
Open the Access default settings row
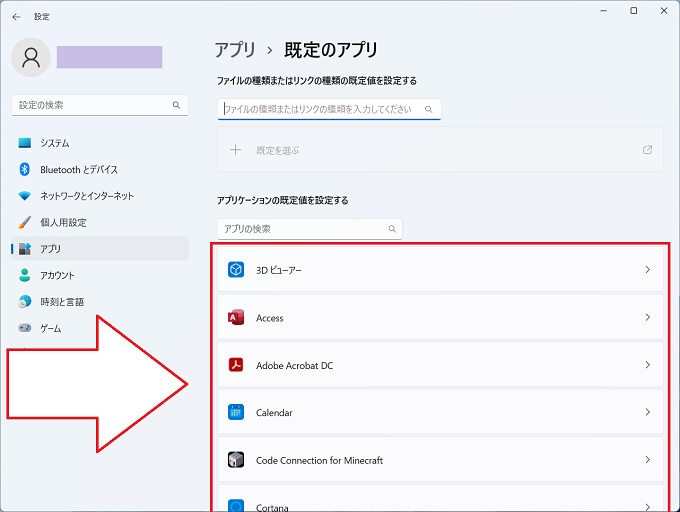pyautogui.click(x=440, y=317)
